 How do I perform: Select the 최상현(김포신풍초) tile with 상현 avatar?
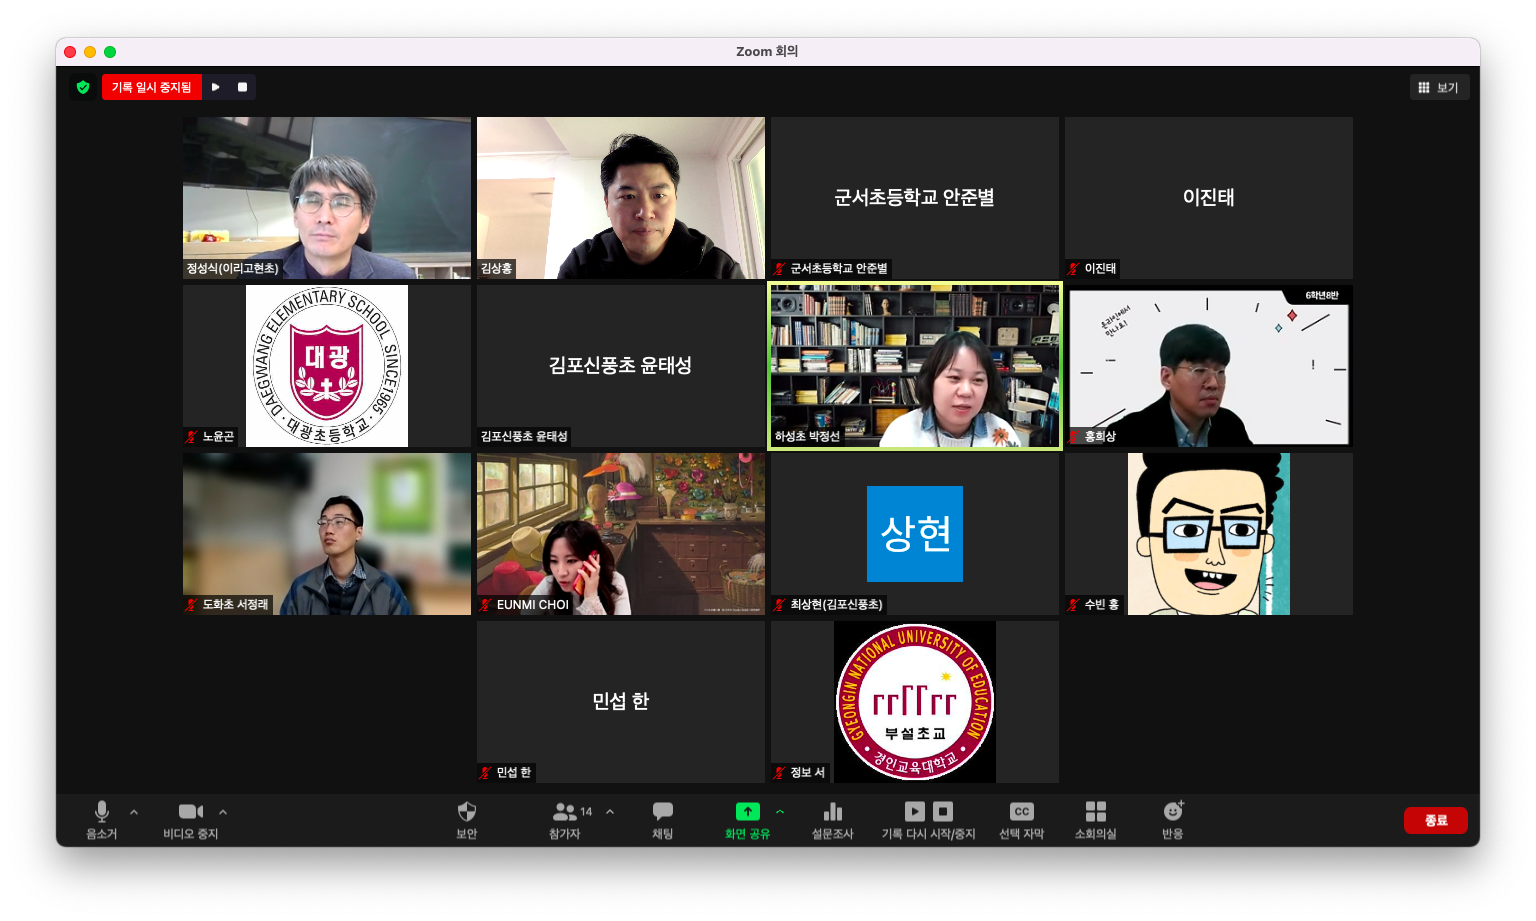pos(915,534)
